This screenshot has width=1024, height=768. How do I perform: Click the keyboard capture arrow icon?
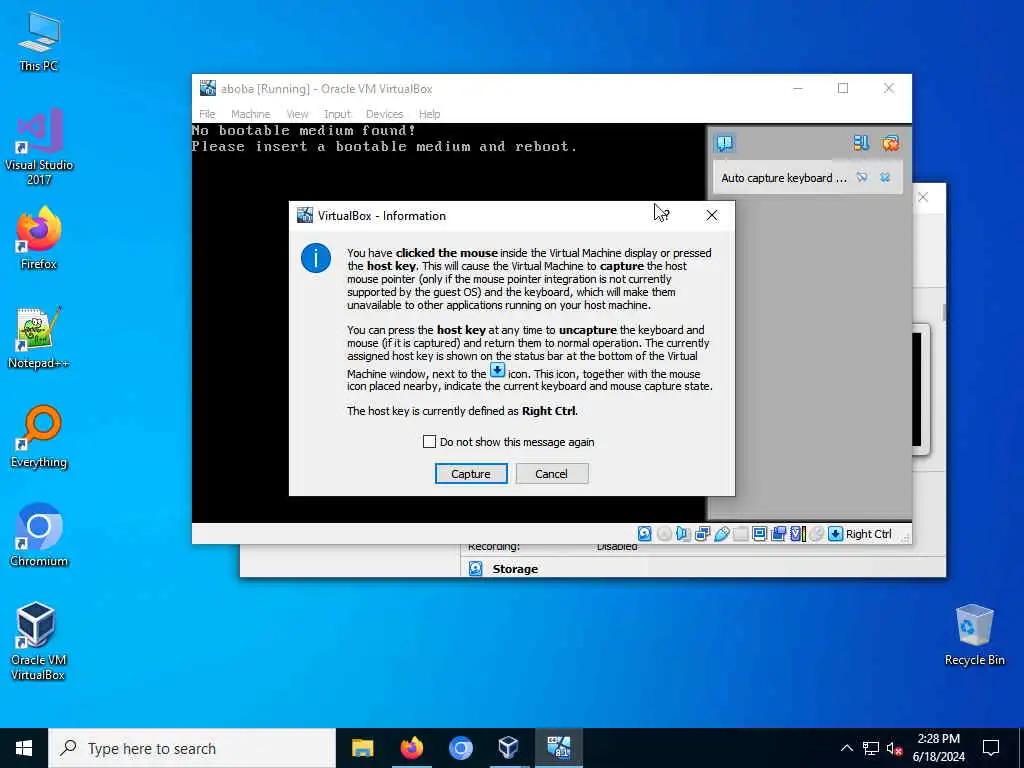coord(835,534)
